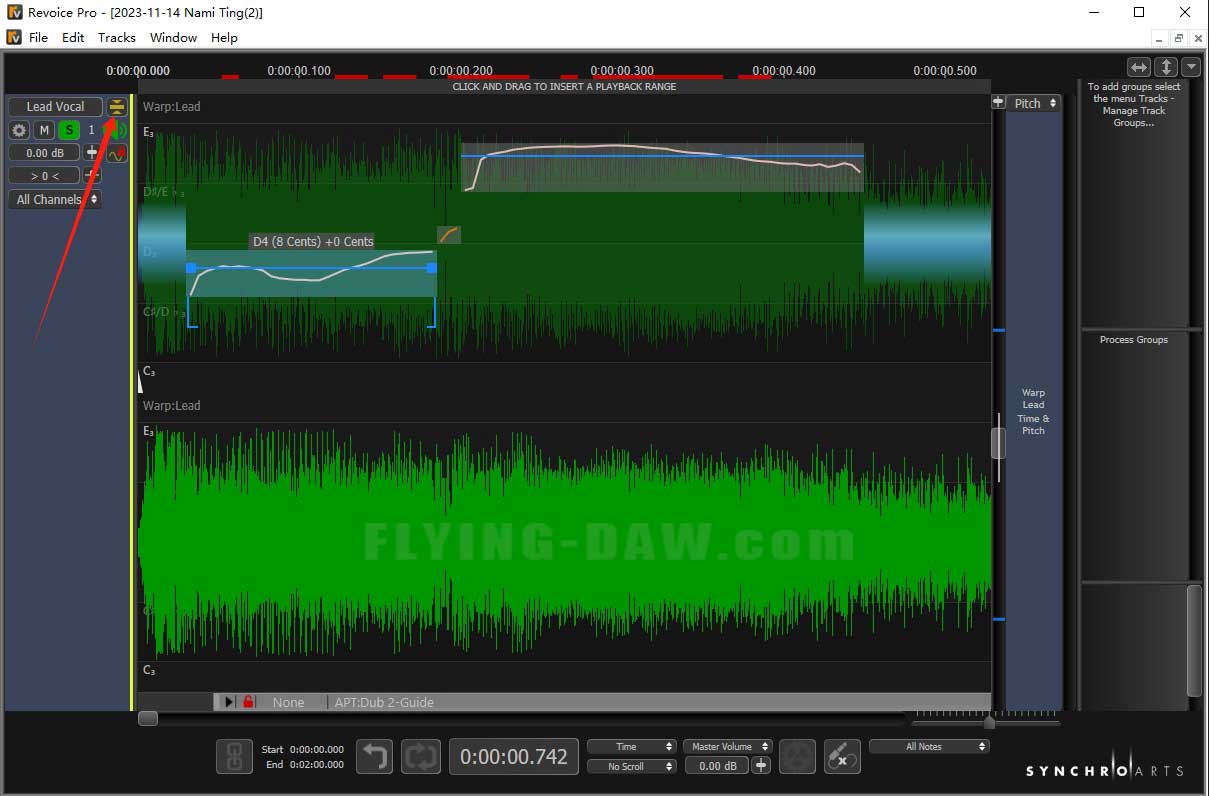Viewport: 1209px width, 796px height.
Task: Click the upper Warp:Lead track label
Action: click(x=171, y=106)
